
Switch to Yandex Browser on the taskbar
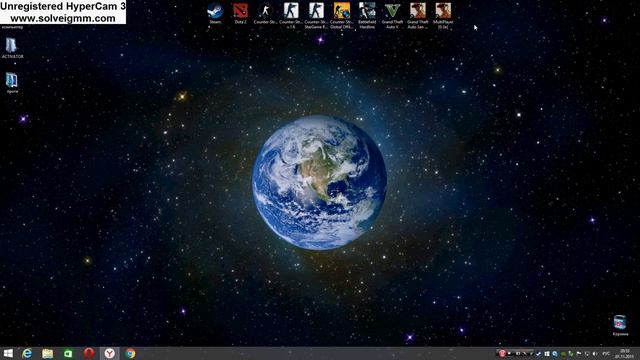coord(109,353)
